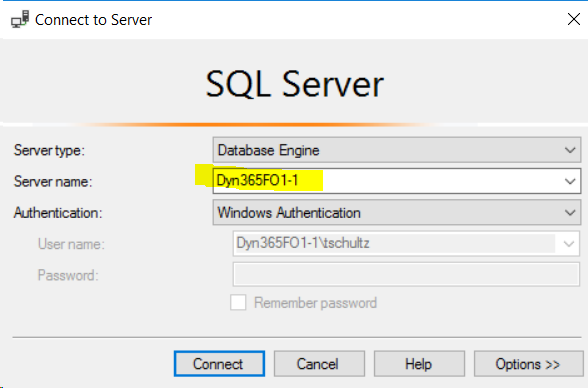588x388 pixels.
Task: Click the Server name label
Action: (x=53, y=182)
